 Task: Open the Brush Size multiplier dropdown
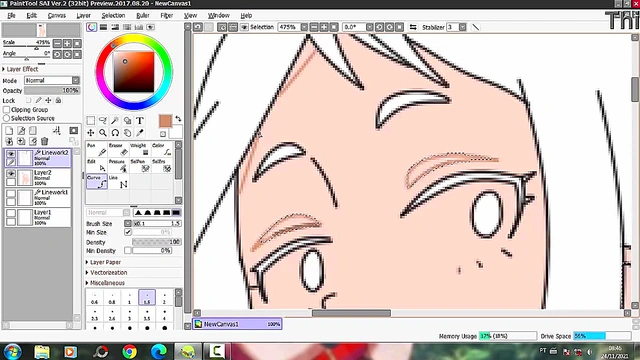point(128,223)
